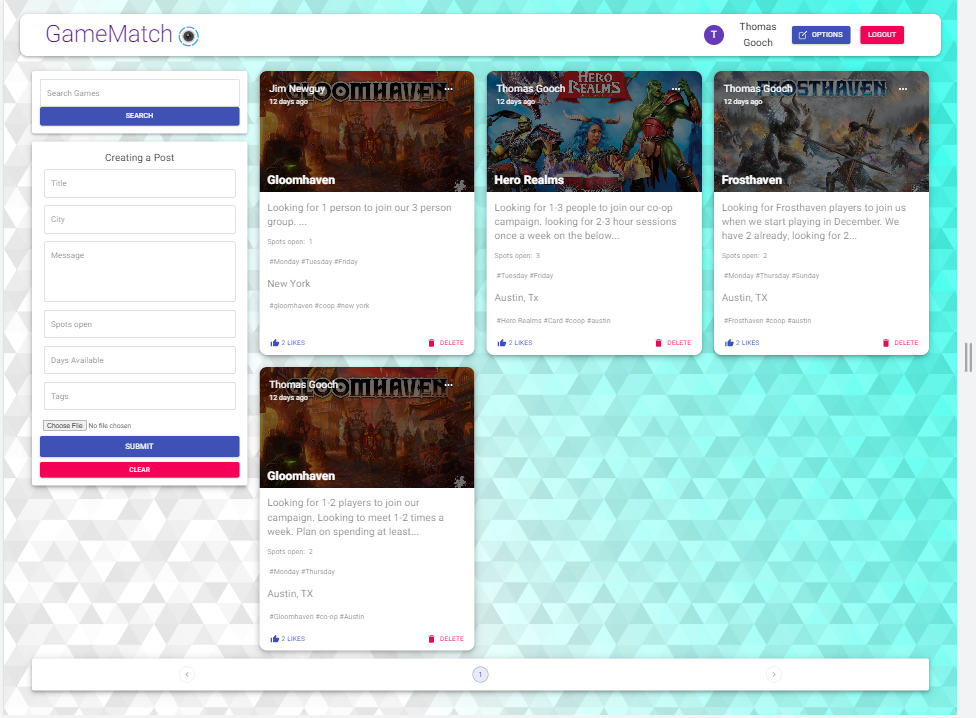Click the 'New York' location text
The image size is (976, 718).
[x=289, y=284]
